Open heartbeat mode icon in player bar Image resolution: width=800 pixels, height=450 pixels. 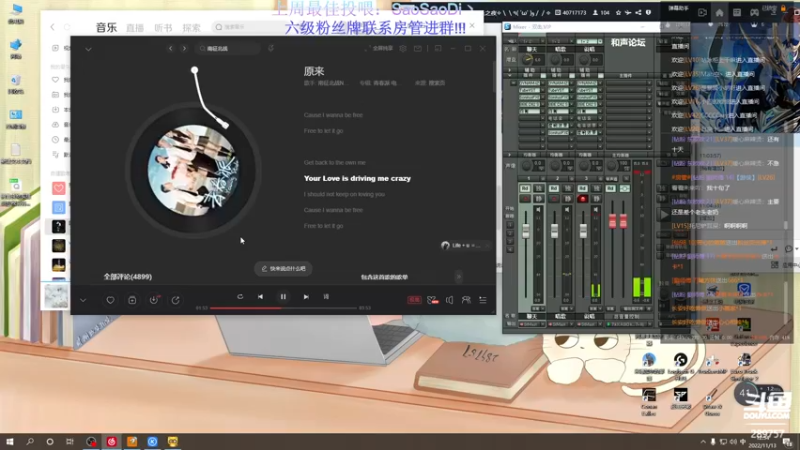tap(432, 300)
